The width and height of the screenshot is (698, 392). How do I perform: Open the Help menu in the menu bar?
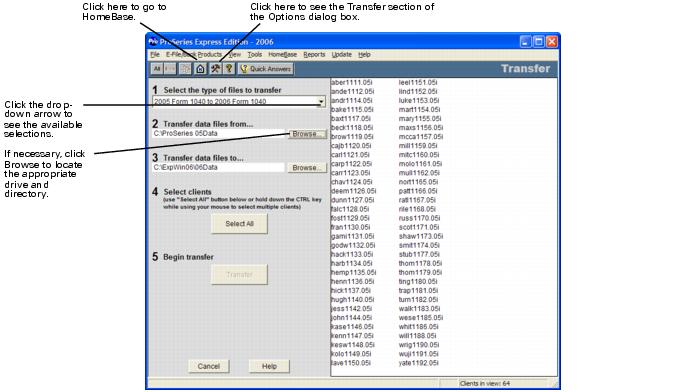[x=364, y=54]
